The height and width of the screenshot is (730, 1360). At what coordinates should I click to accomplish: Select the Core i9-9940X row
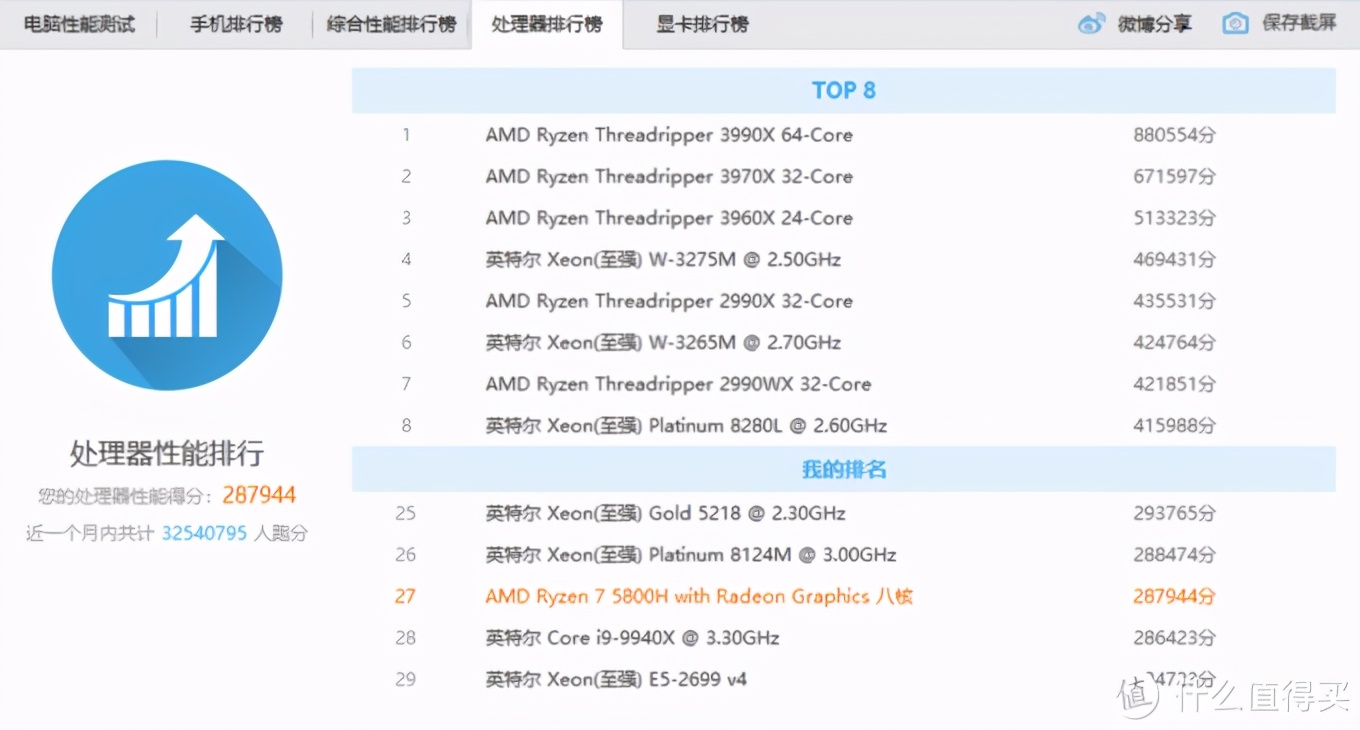628,638
